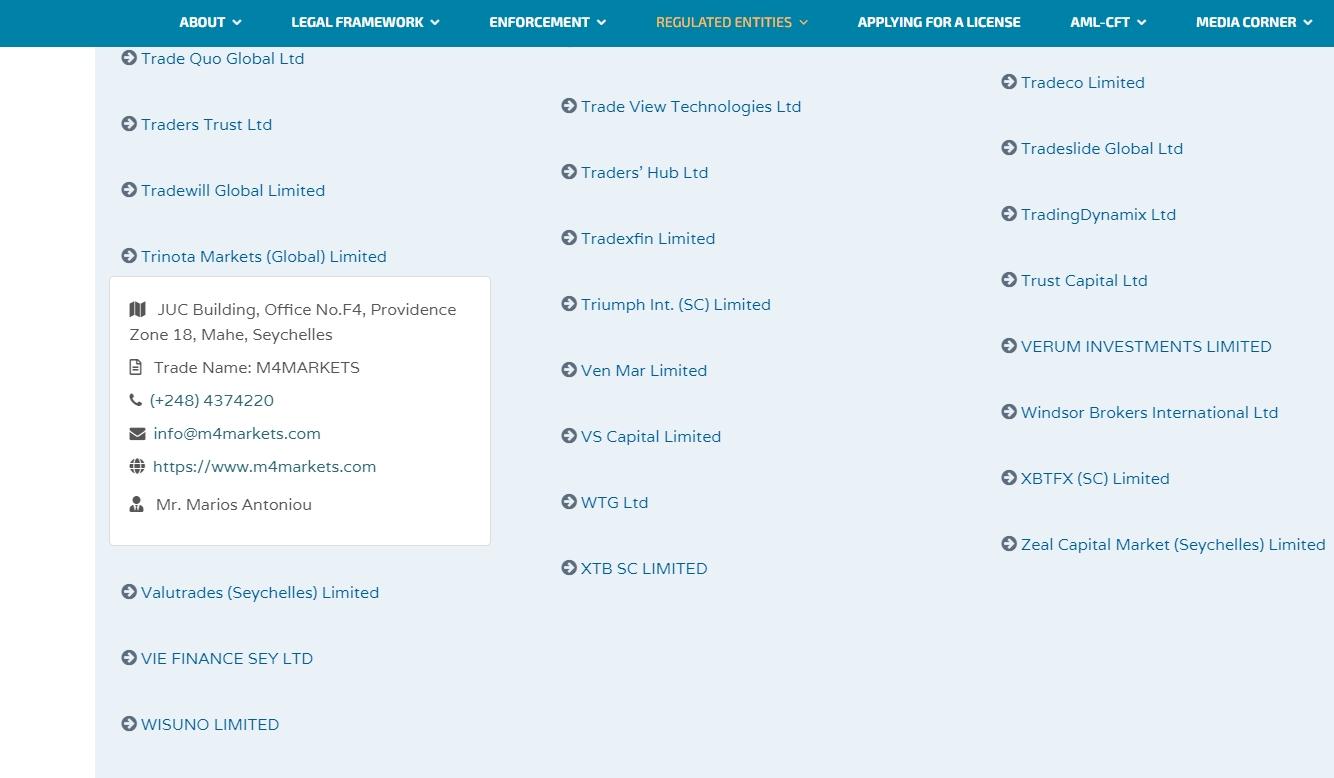
Task: Expand Traders' Hub Ltd details
Action: [x=644, y=172]
